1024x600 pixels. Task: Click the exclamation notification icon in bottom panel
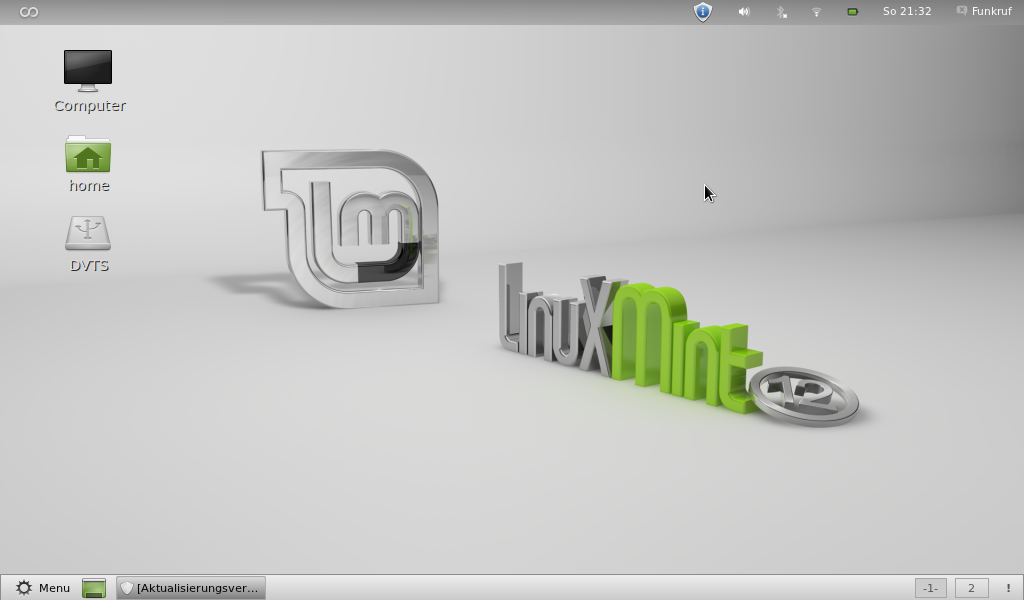[1007, 588]
